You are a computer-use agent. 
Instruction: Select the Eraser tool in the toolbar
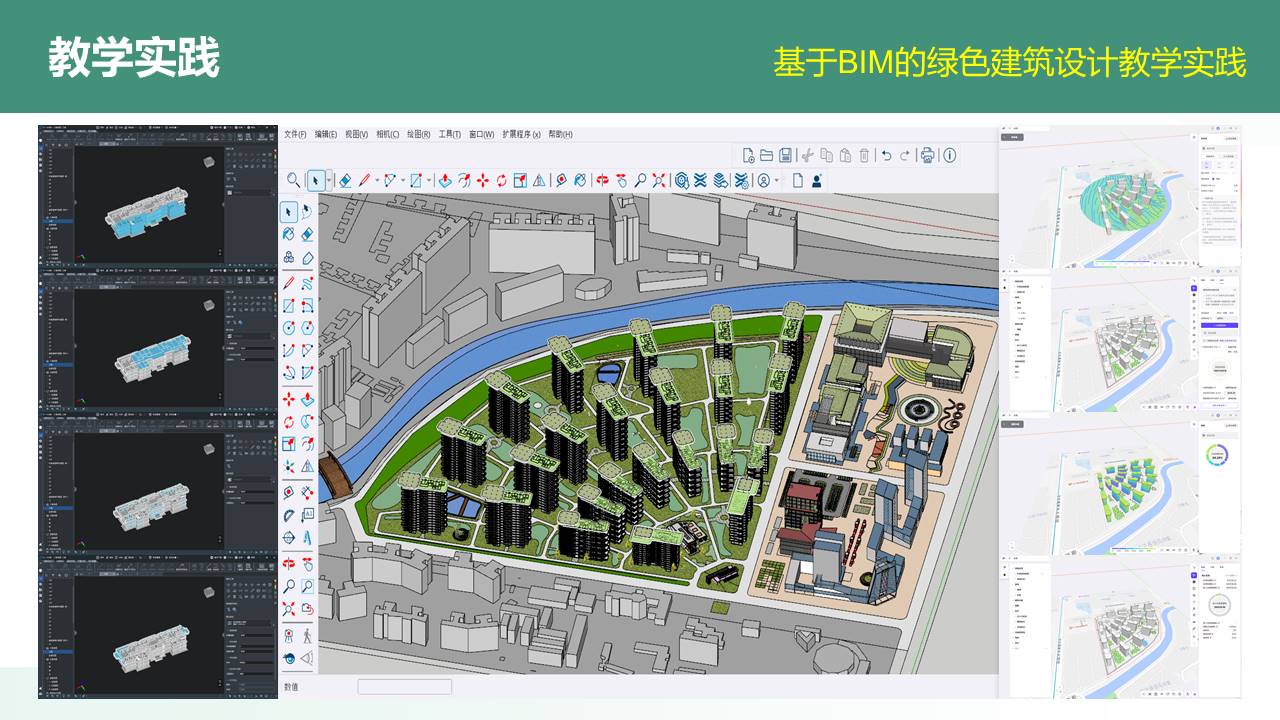pos(345,180)
